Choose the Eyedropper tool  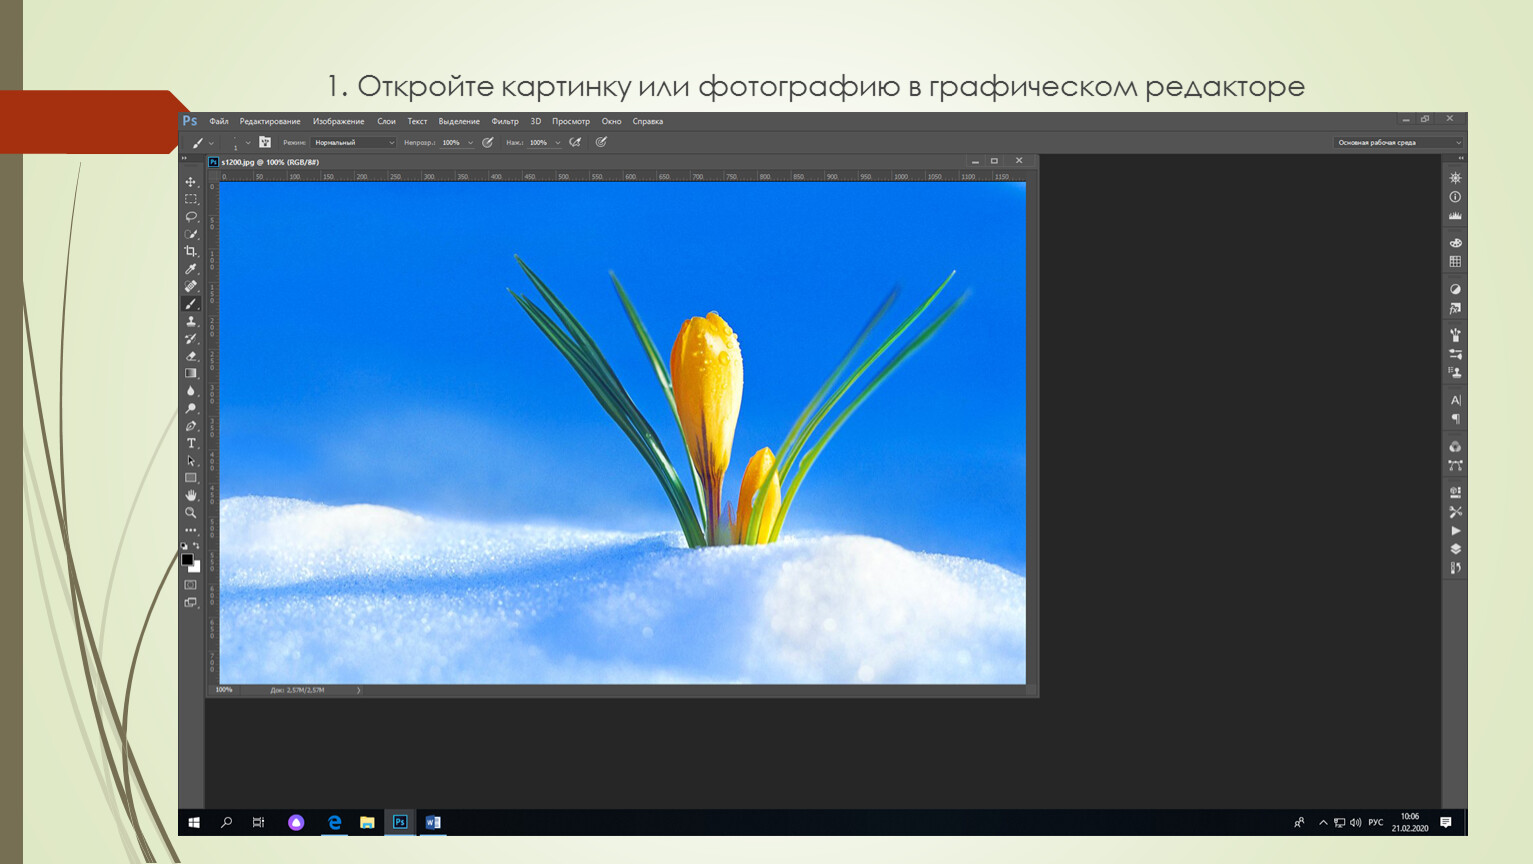coord(190,269)
